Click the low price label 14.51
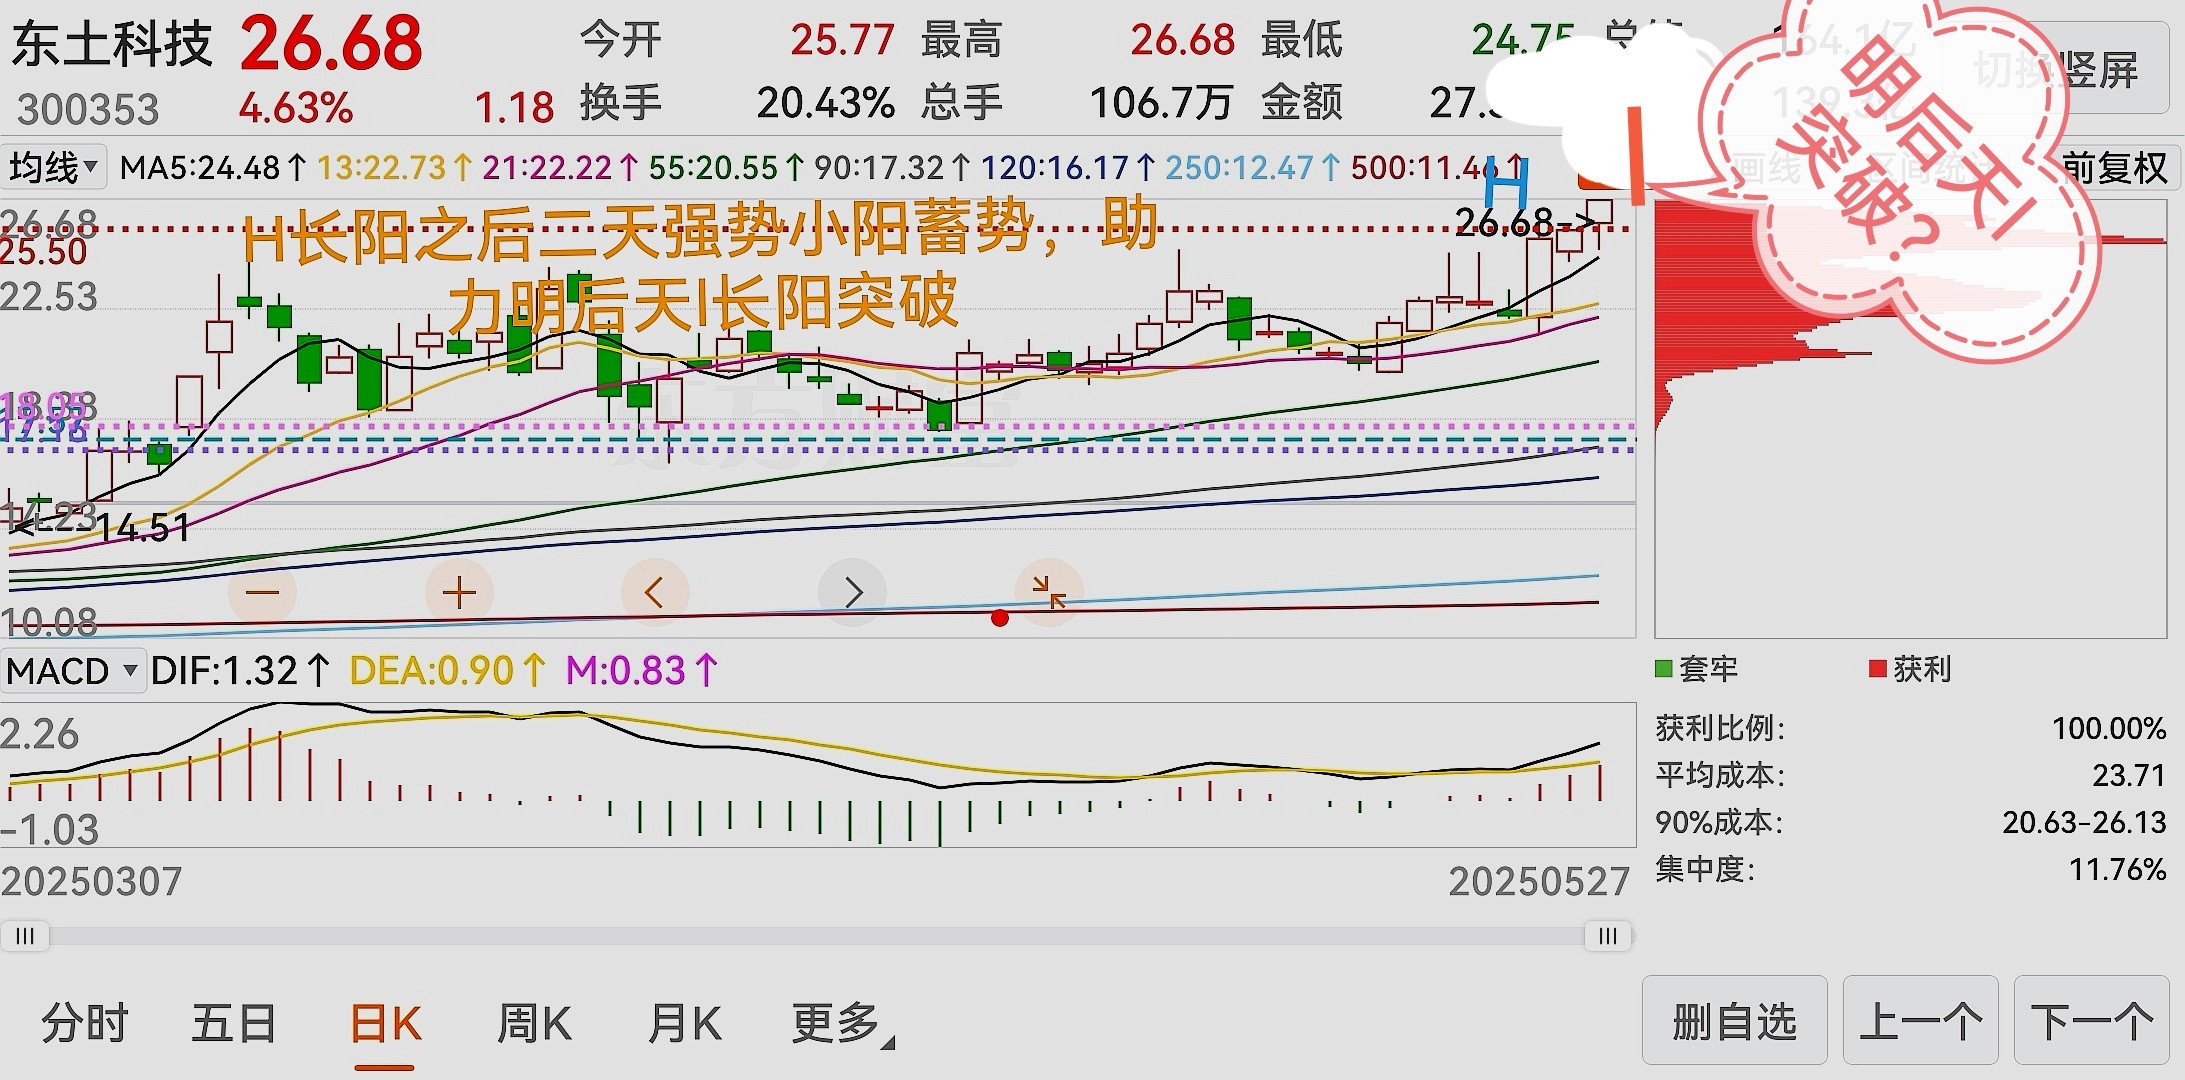 143,527
